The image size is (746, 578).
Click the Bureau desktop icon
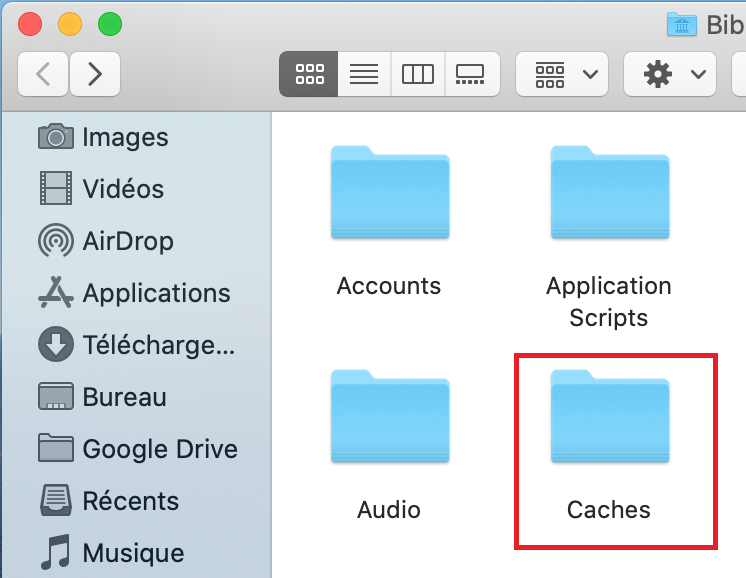coord(56,396)
